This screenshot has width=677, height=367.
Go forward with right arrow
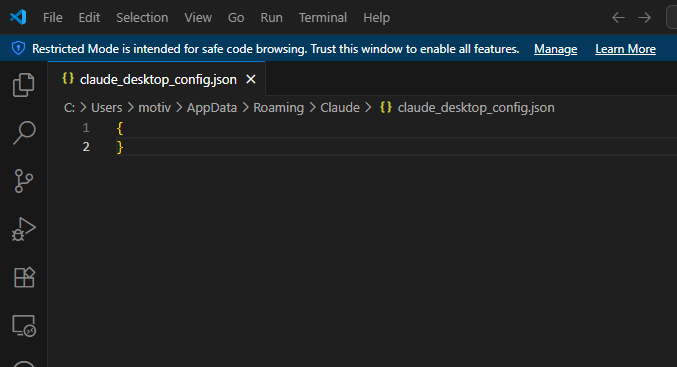[x=645, y=18]
